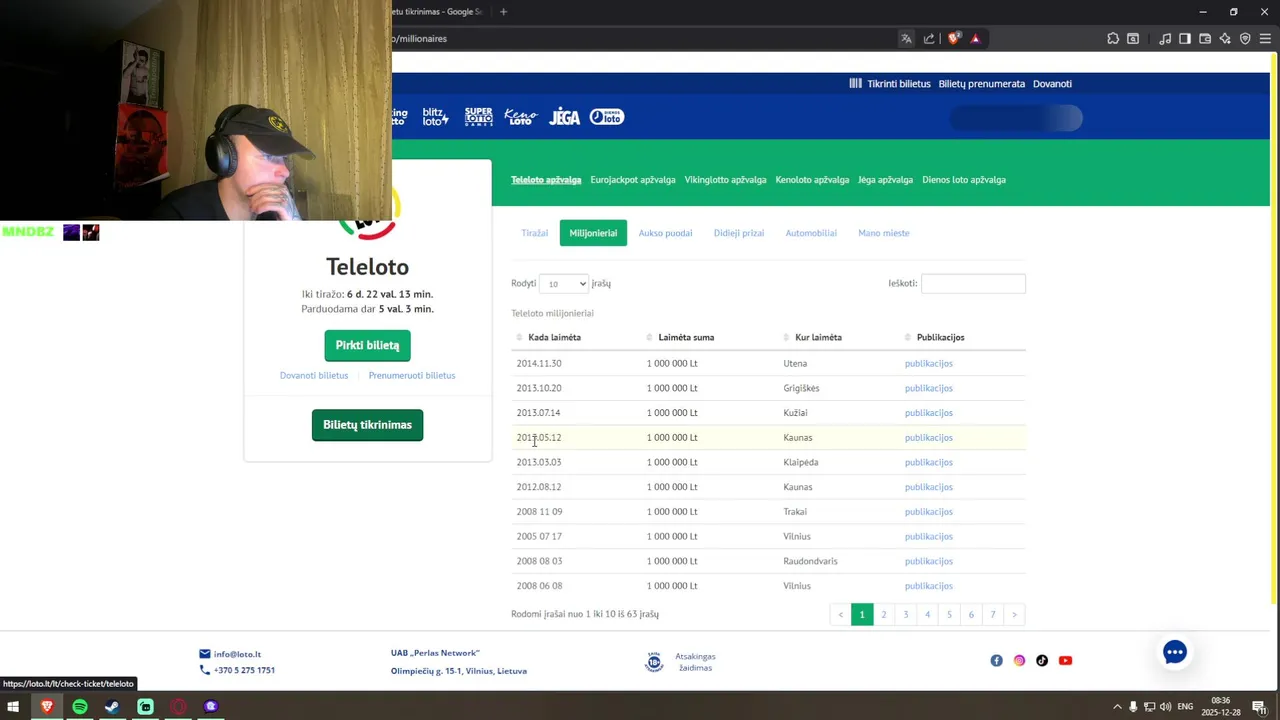Click the Jėga lottery logo
This screenshot has height=720, width=1280.
pyautogui.click(x=564, y=117)
